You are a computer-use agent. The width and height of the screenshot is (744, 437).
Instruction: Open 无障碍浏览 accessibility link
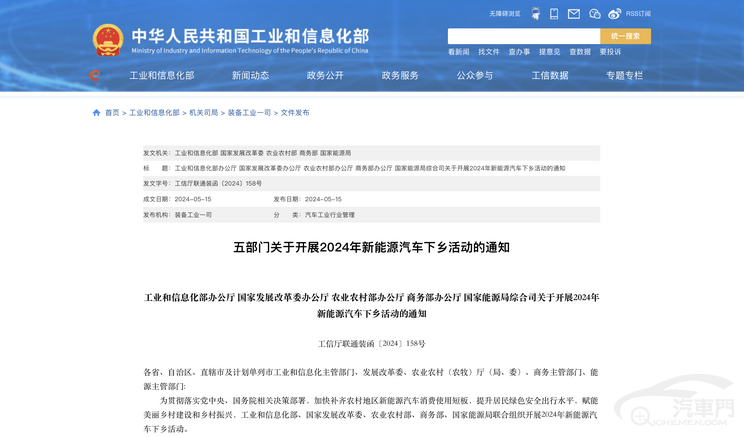pyautogui.click(x=505, y=14)
